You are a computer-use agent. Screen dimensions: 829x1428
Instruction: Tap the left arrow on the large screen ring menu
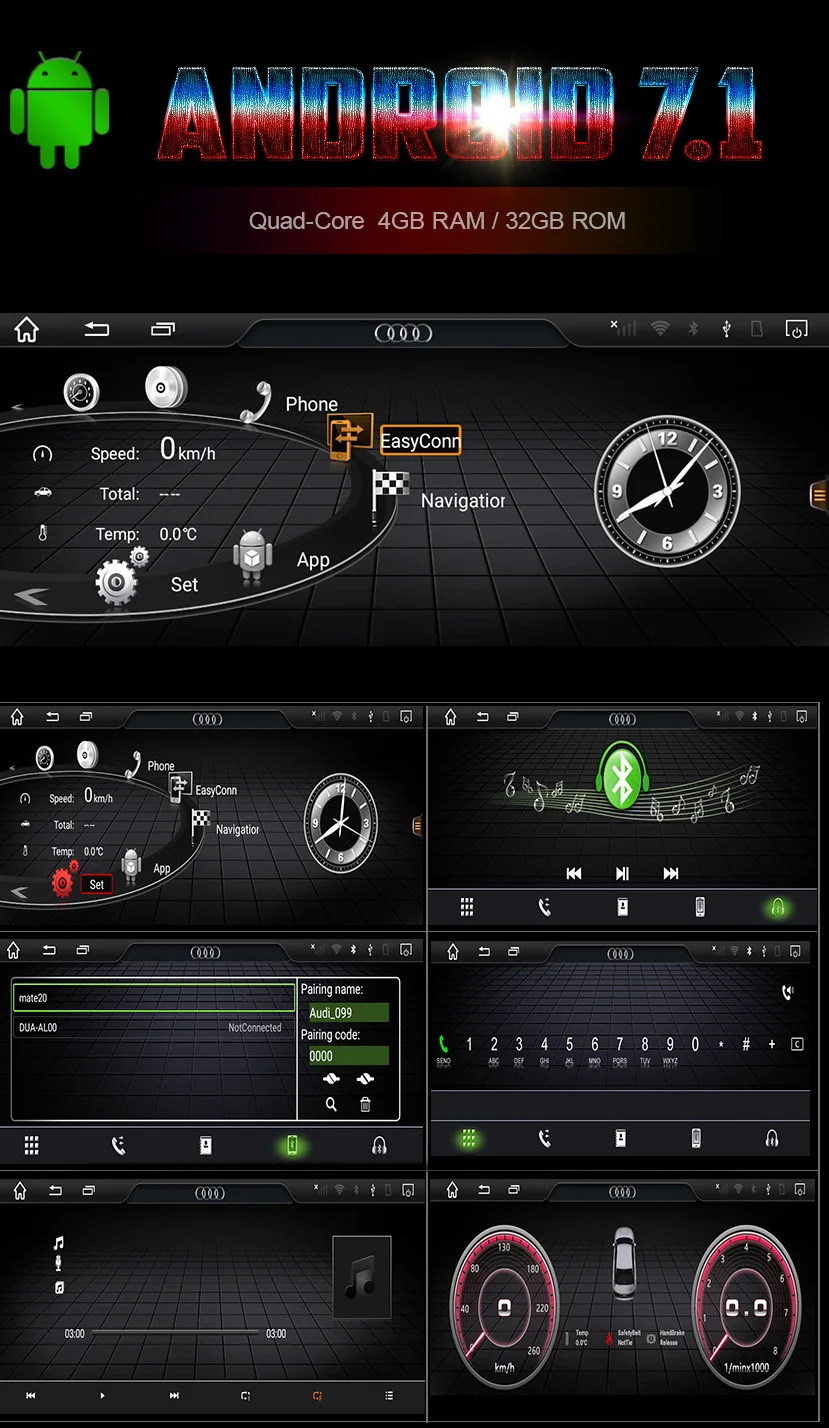(x=30, y=596)
